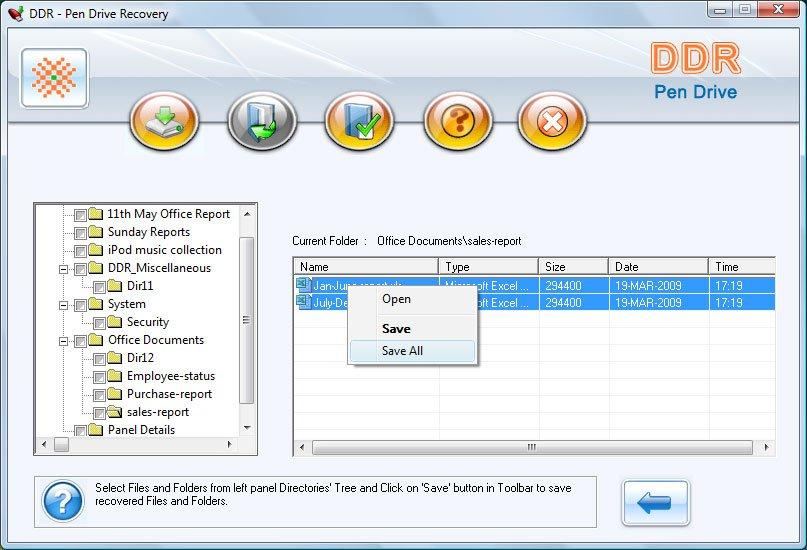Sort by the Size column header
Image resolution: width=807 pixels, height=550 pixels.
click(x=573, y=267)
